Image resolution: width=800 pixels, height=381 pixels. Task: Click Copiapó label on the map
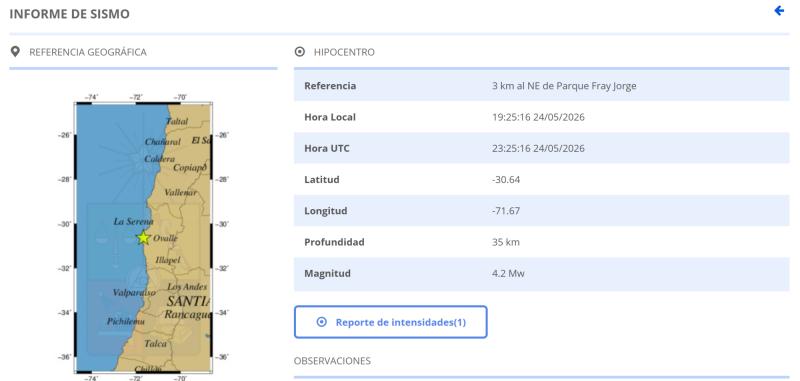[190, 167]
